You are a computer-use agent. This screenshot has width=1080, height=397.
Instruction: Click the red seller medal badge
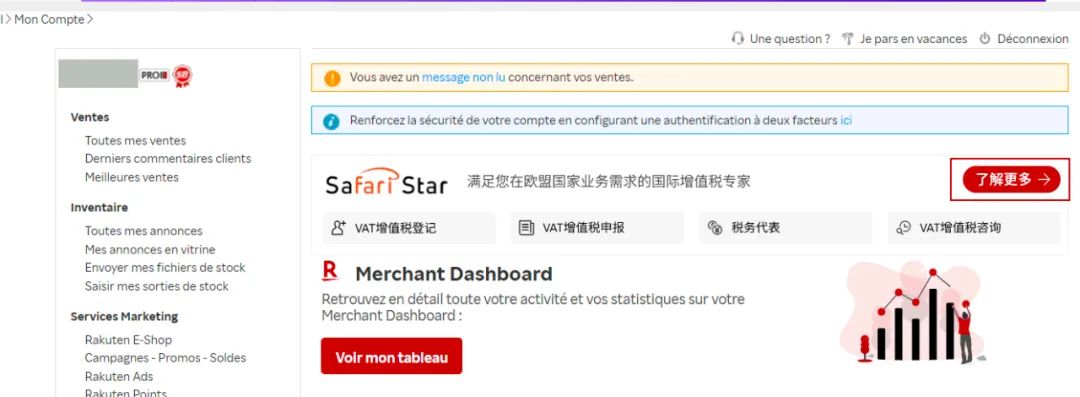pyautogui.click(x=182, y=76)
